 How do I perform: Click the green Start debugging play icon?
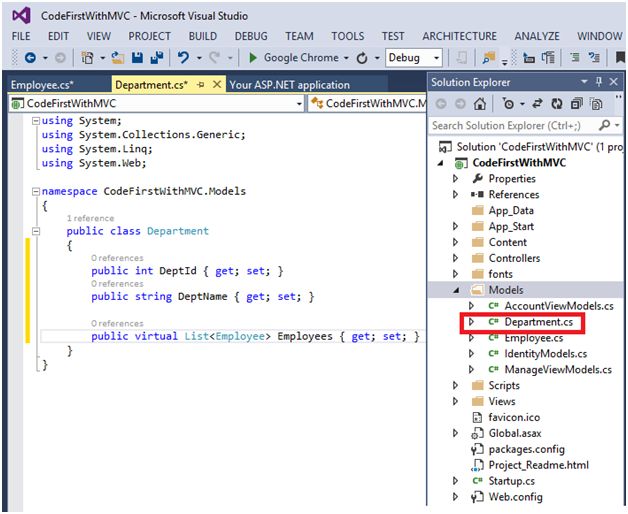(x=253, y=58)
